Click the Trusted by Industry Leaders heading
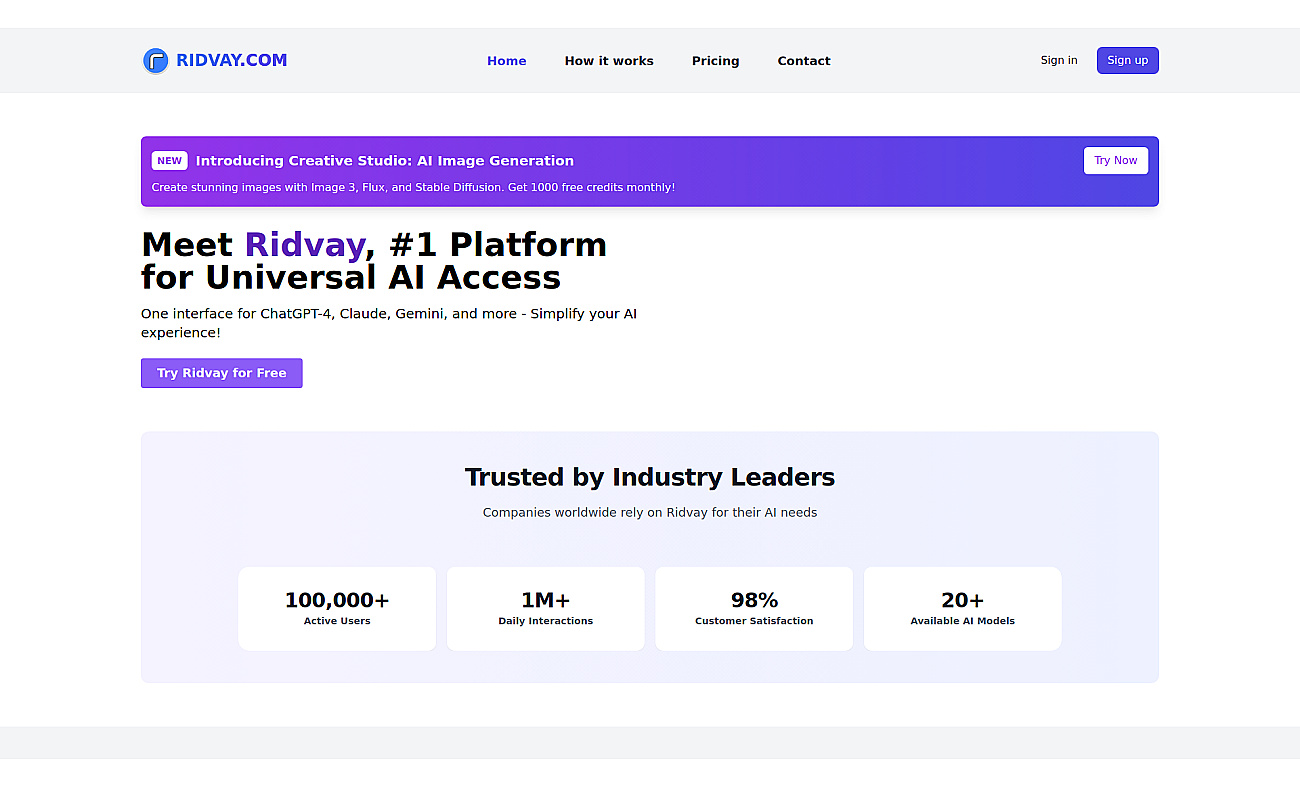The height and width of the screenshot is (788, 1300). [650, 477]
